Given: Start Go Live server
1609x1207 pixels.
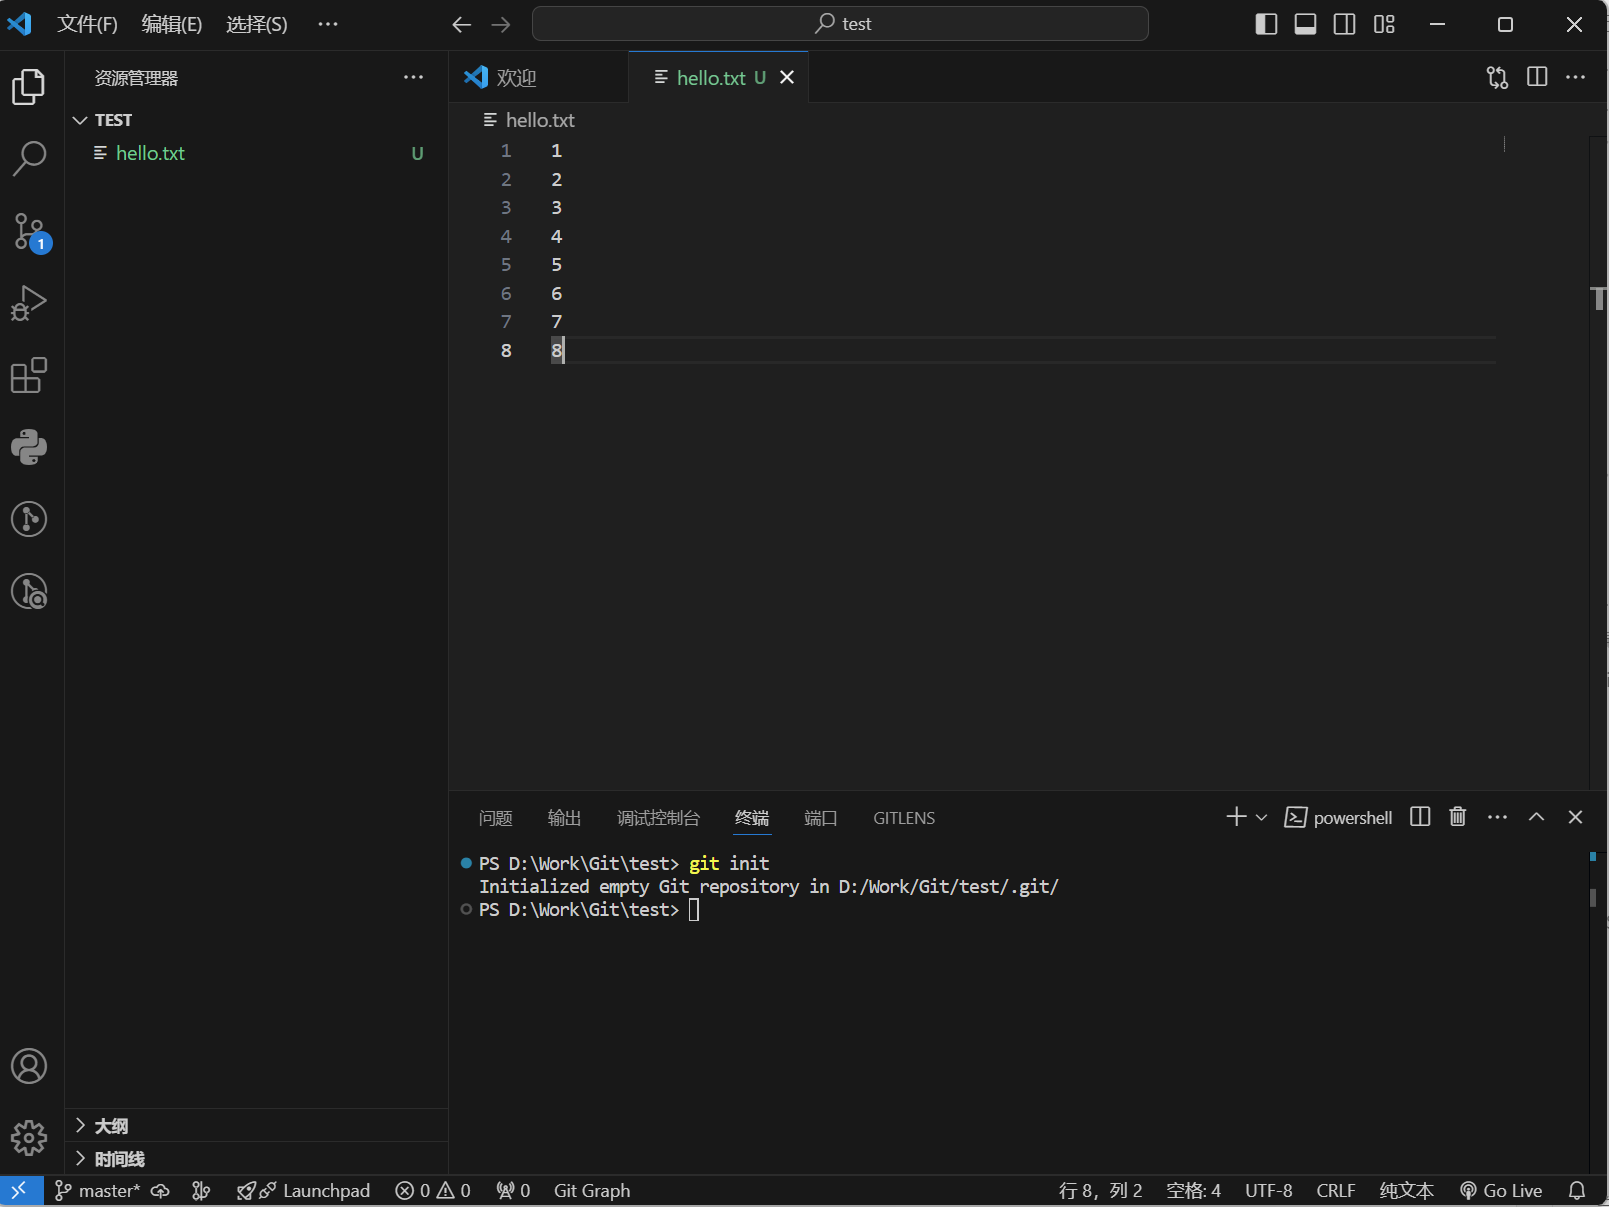Looking at the screenshot, I should click(x=1501, y=1190).
